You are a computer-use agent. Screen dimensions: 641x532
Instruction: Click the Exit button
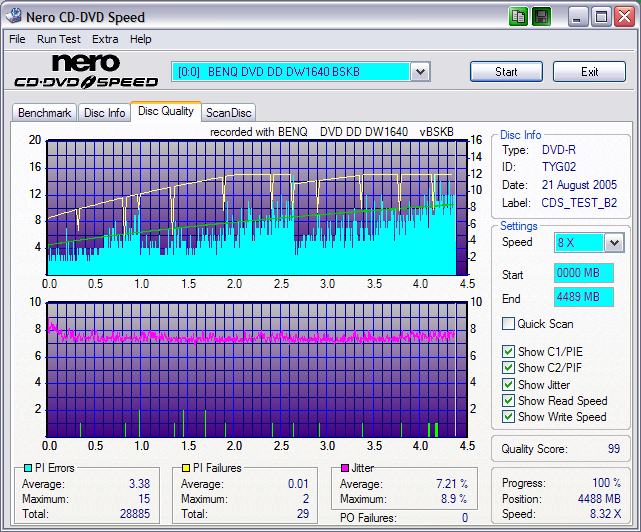tap(589, 71)
